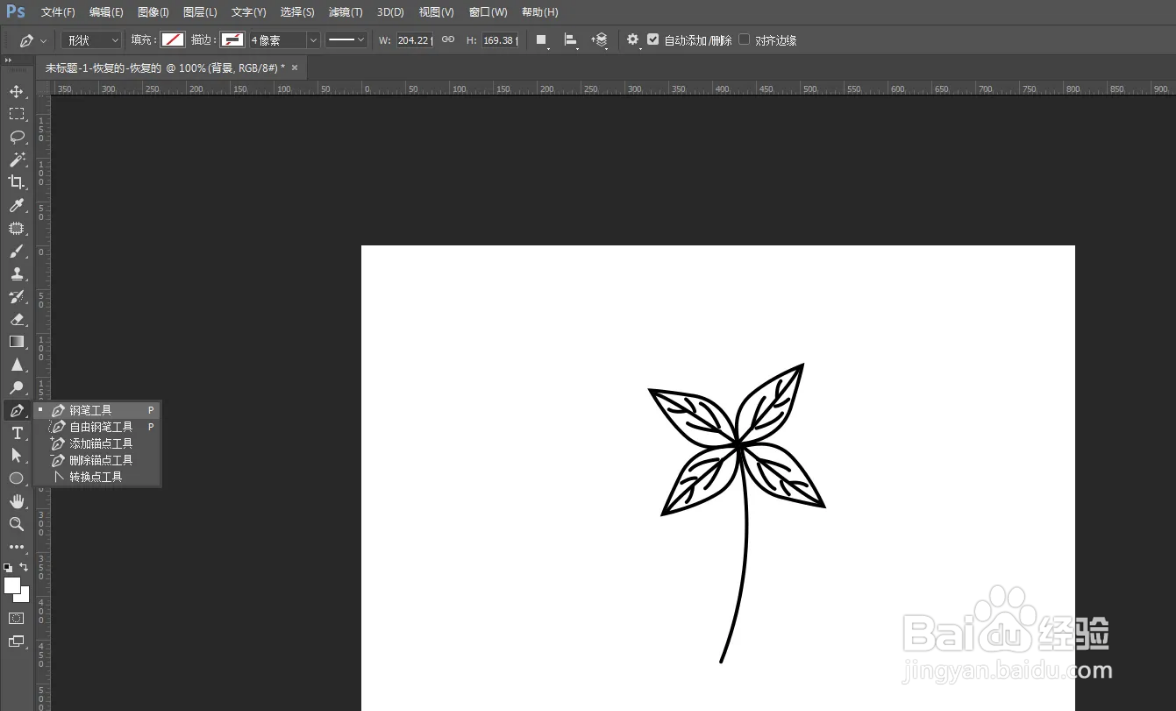This screenshot has height=711, width=1176.
Task: Open the fill (填充) color swatch
Action: point(172,40)
